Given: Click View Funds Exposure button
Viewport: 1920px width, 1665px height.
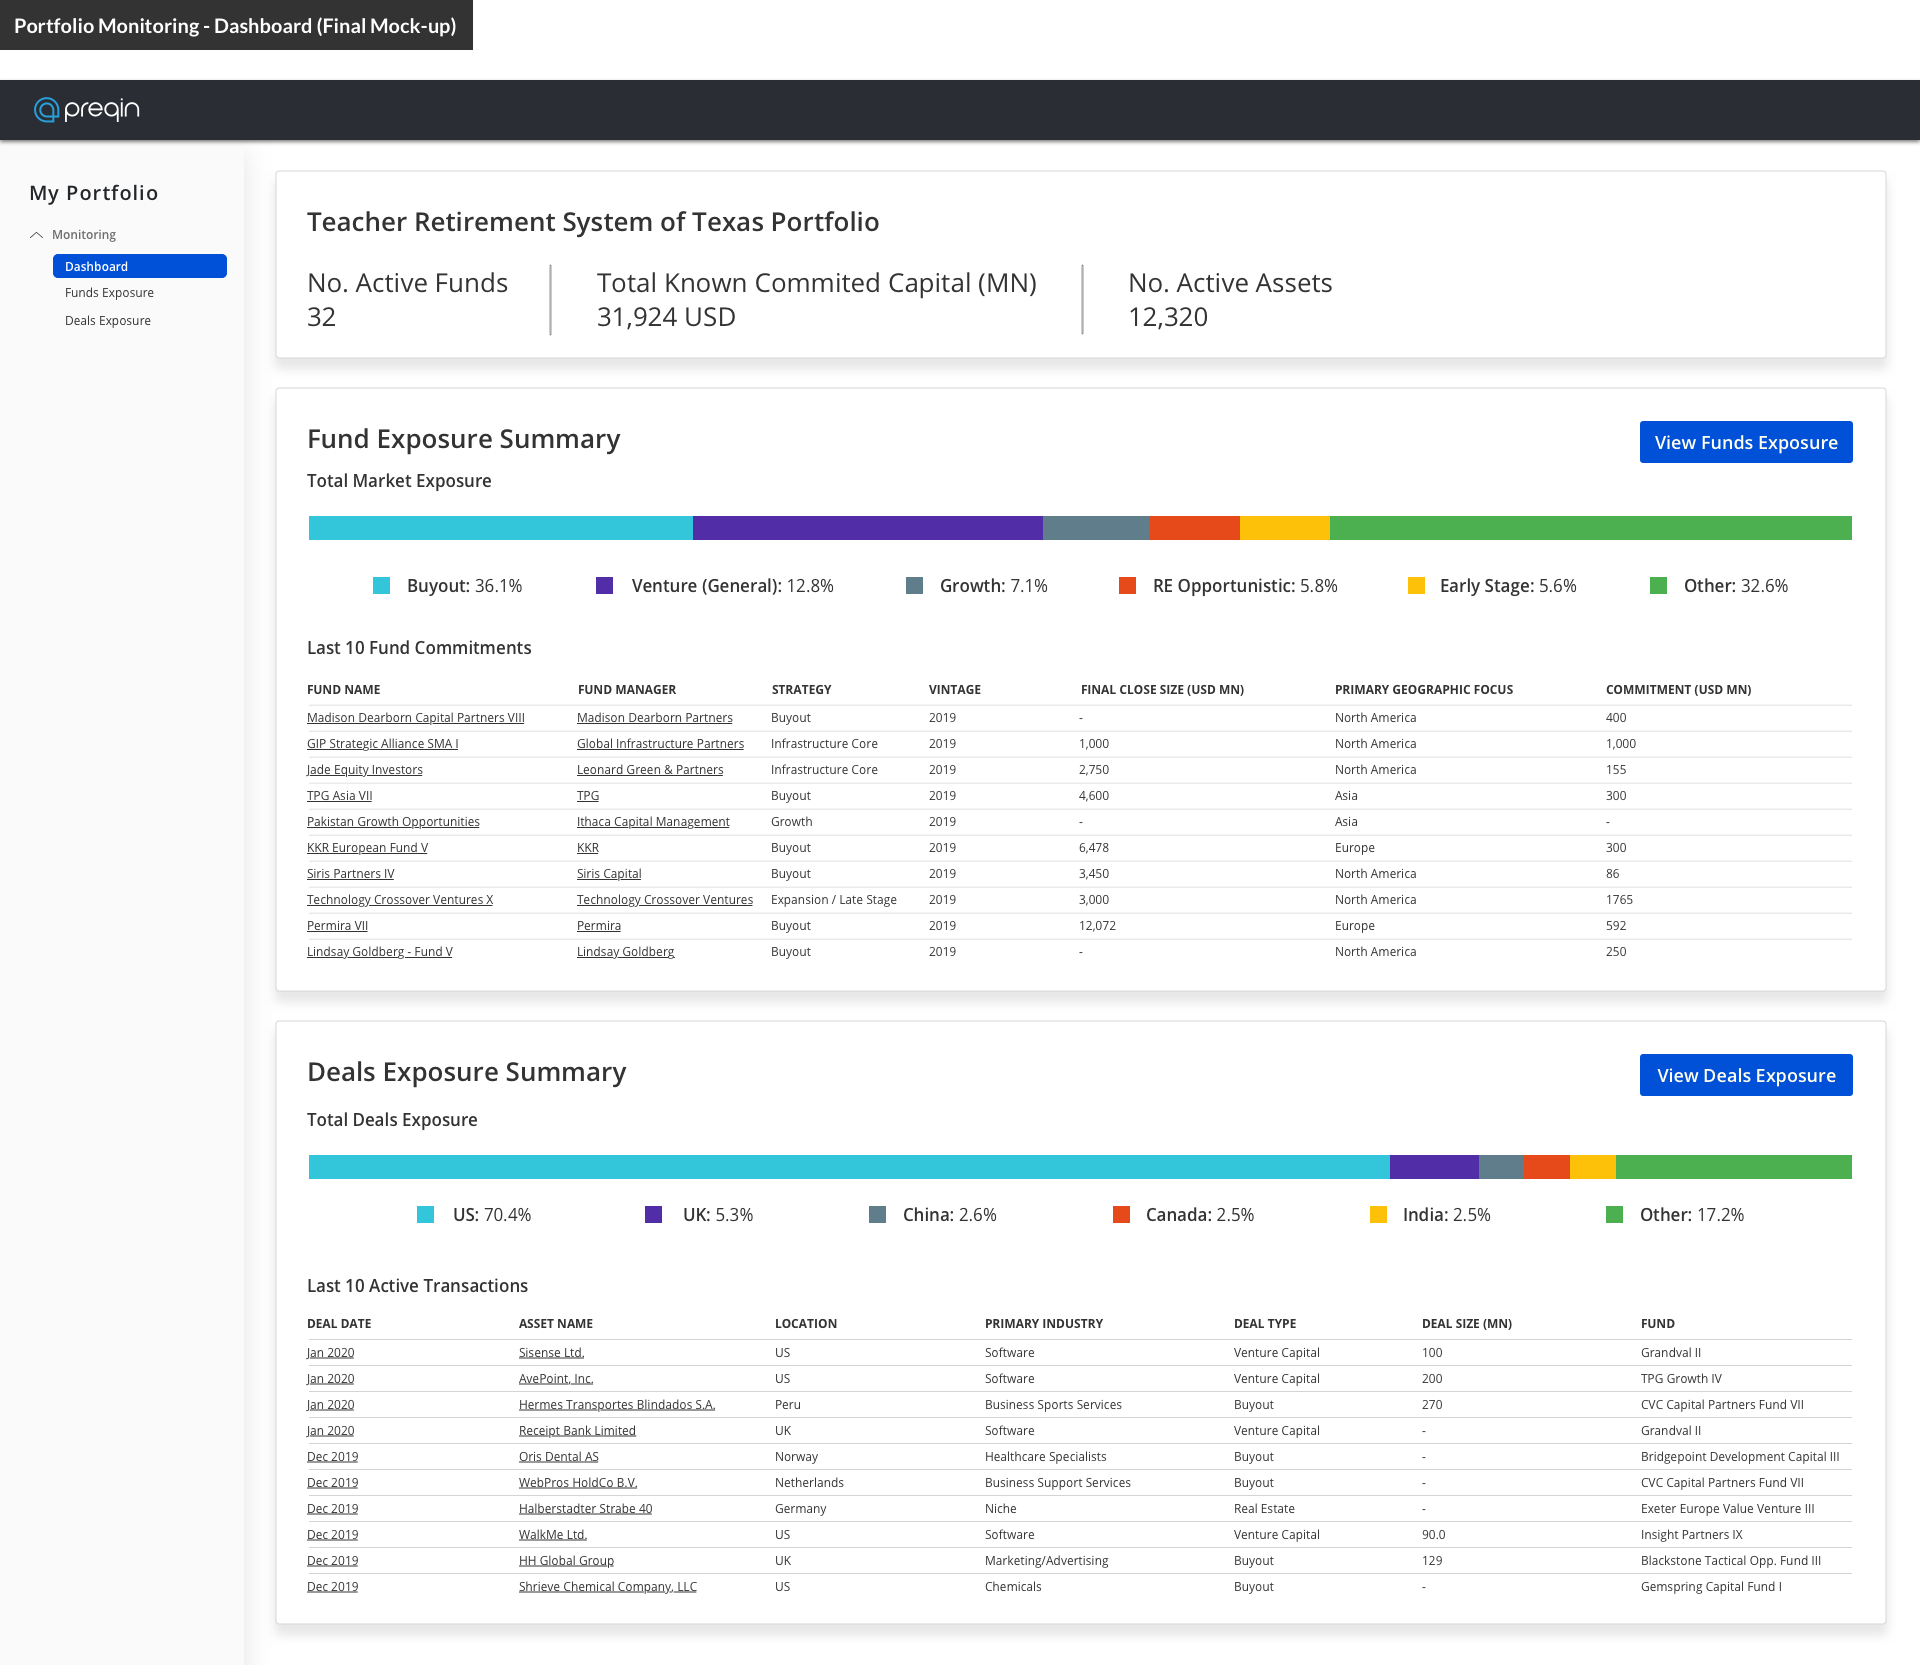Looking at the screenshot, I should pyautogui.click(x=1746, y=442).
